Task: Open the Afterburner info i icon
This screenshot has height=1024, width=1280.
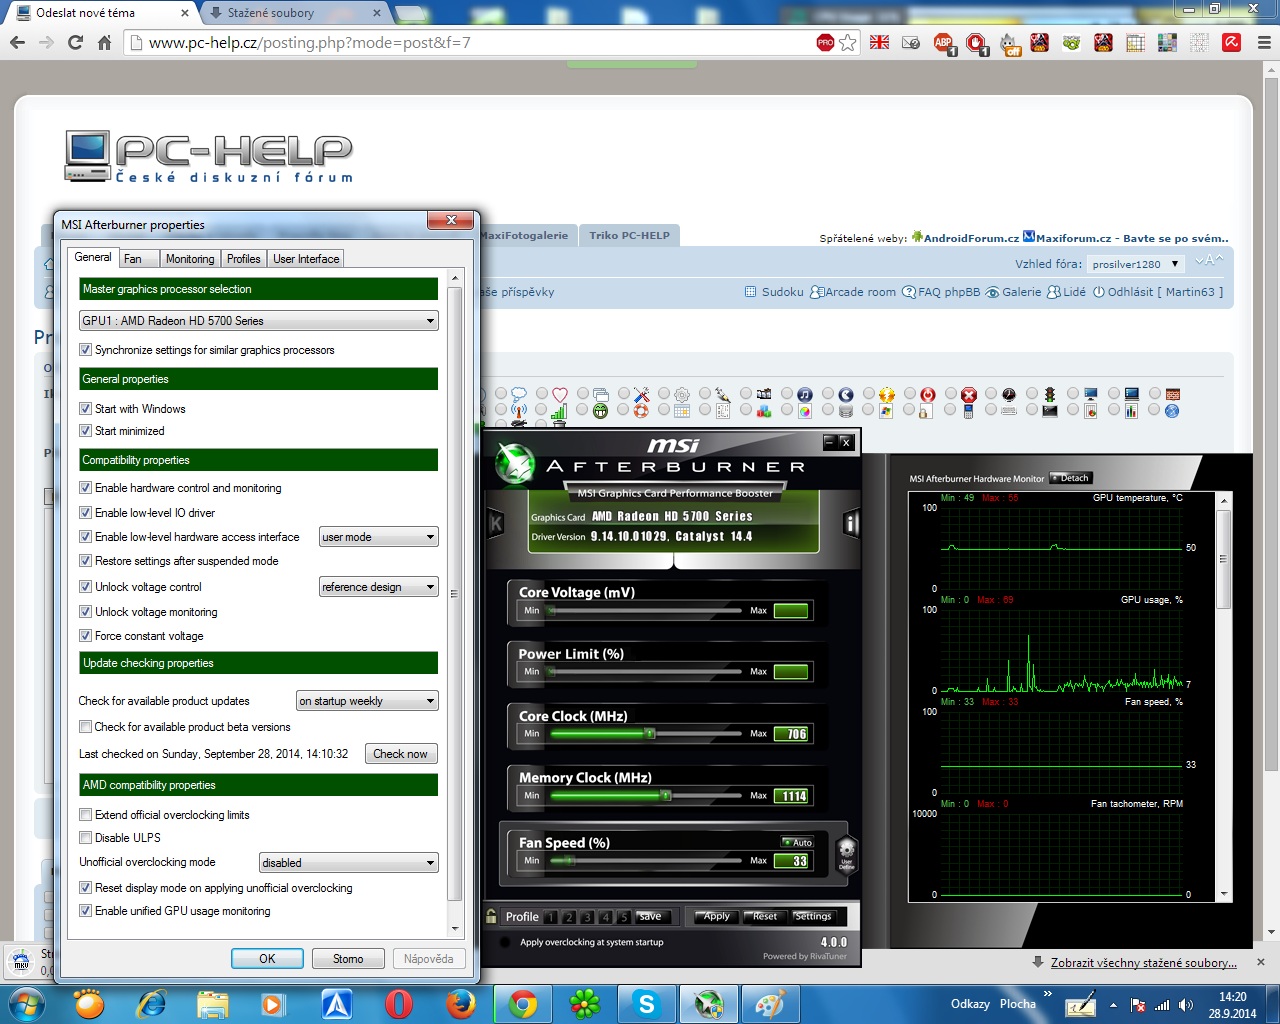Action: point(851,522)
